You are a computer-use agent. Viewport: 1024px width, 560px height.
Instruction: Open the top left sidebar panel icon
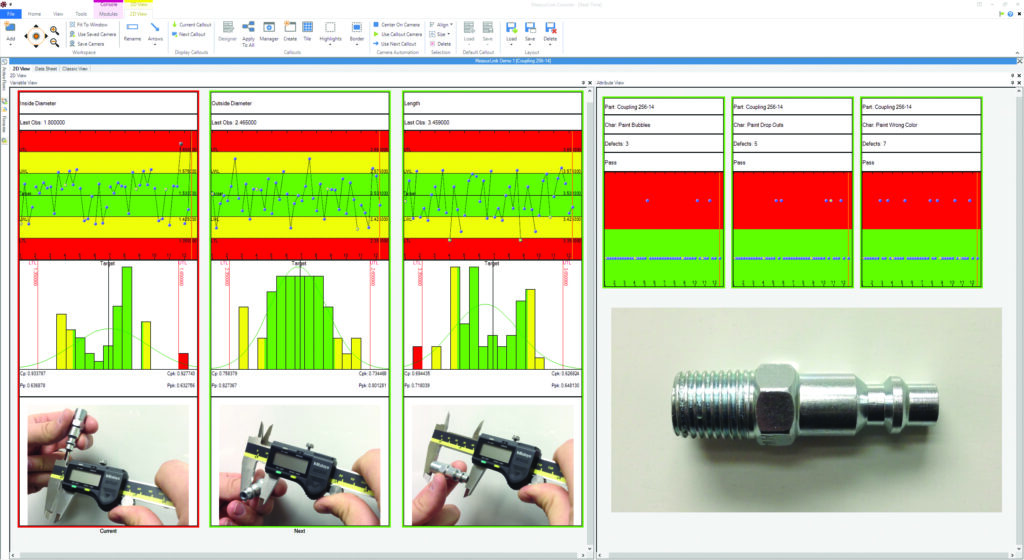click(x=4, y=62)
